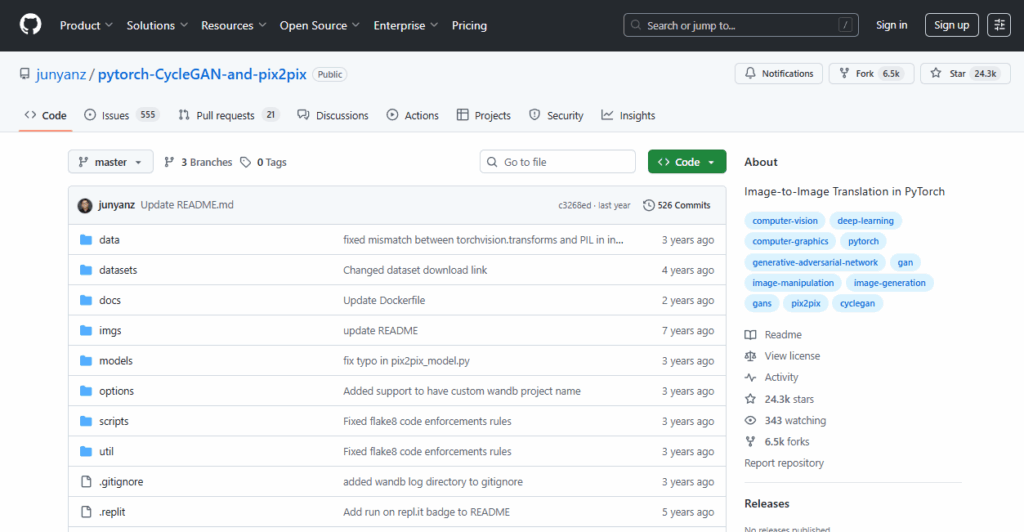Click the computer-vision topic tag

(784, 221)
